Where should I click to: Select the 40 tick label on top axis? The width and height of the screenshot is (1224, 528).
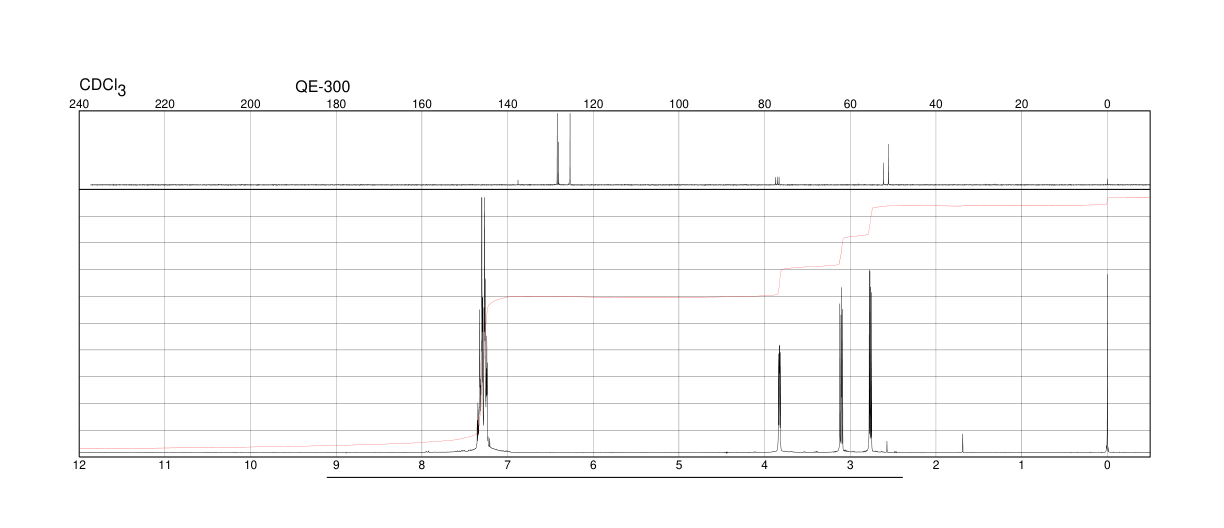click(936, 104)
